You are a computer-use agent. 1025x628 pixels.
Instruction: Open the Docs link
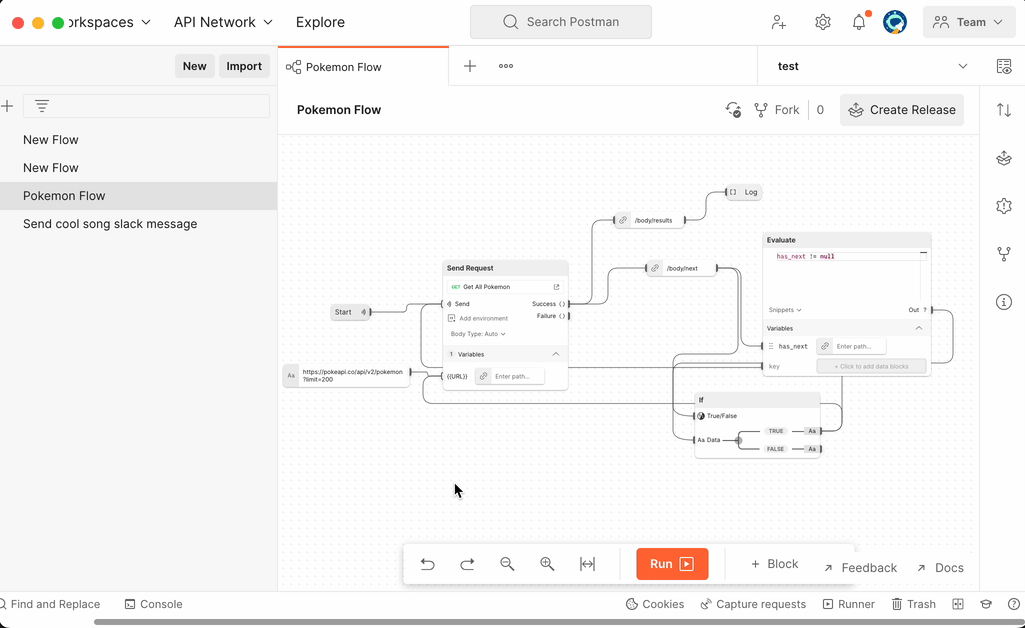[x=940, y=568]
